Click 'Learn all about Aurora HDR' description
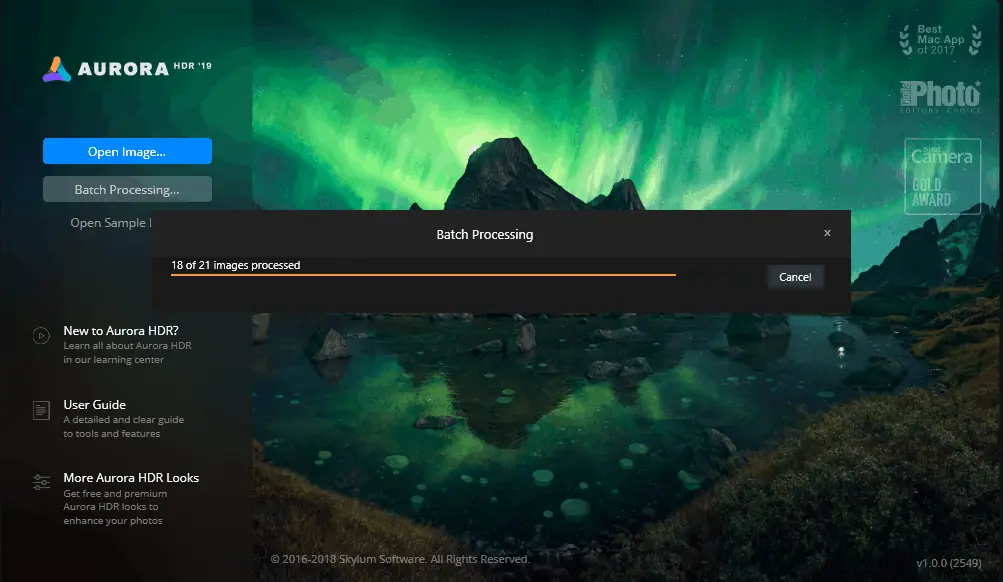This screenshot has width=1003, height=582. pyautogui.click(x=127, y=352)
